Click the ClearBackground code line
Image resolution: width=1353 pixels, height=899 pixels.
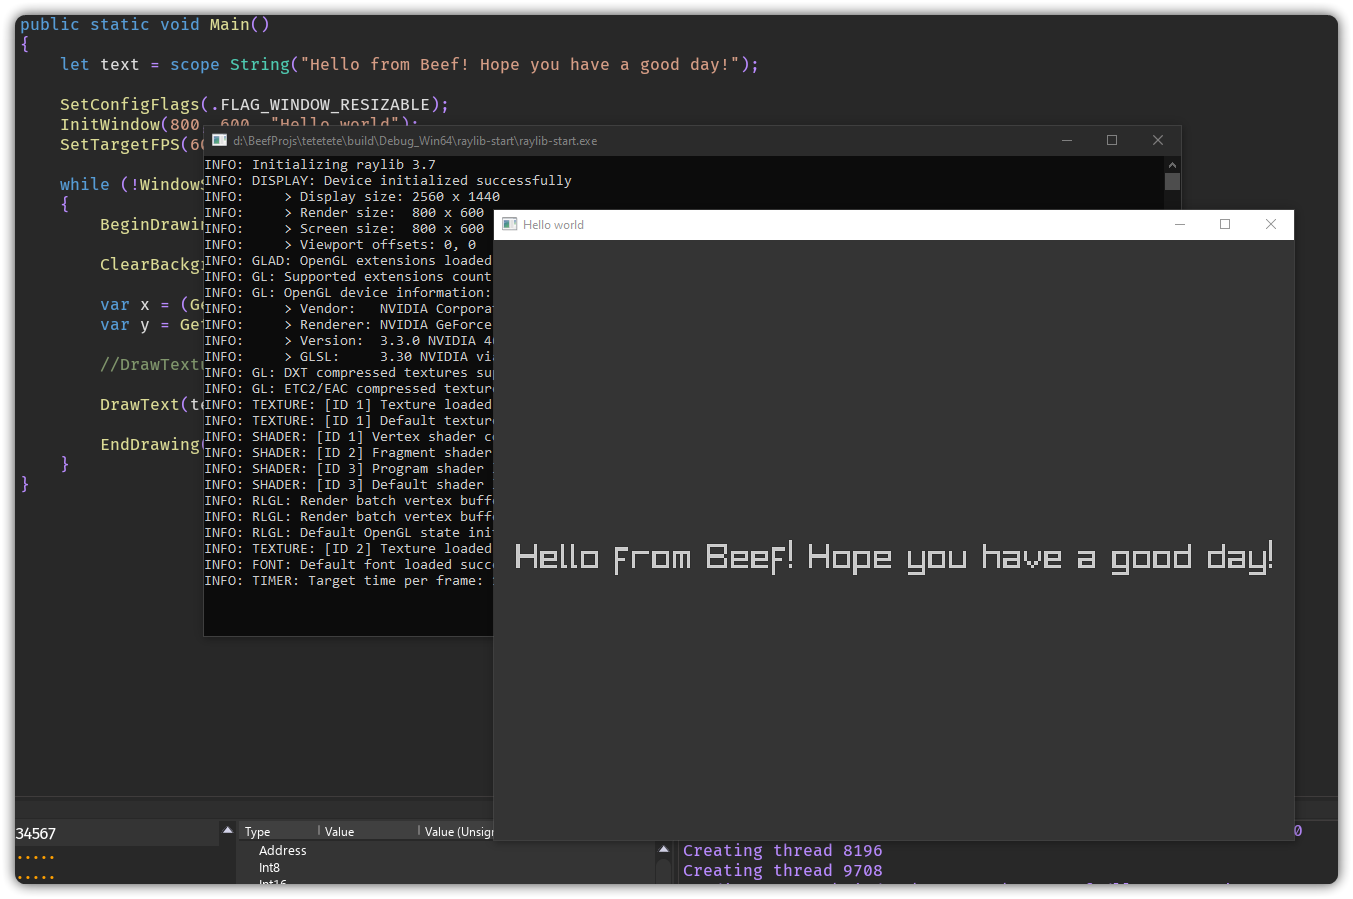click(x=151, y=264)
